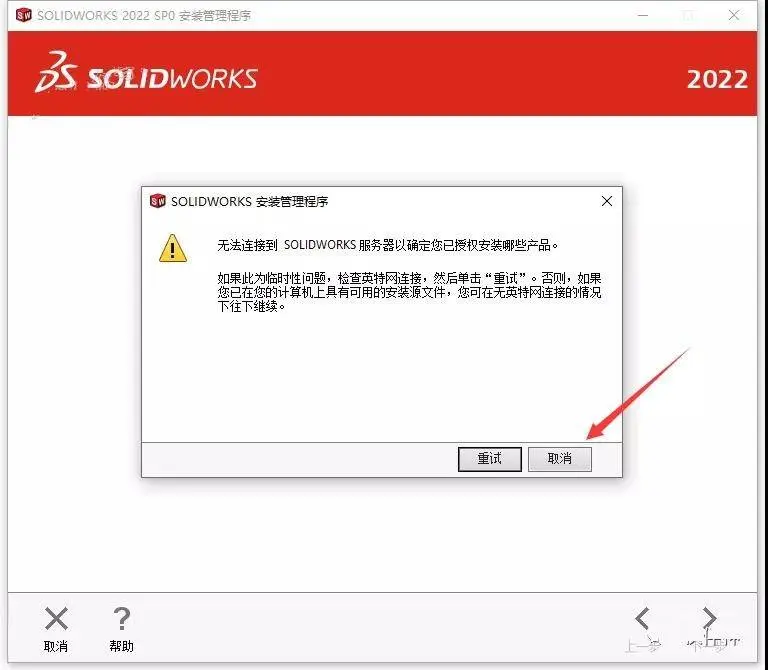Click the 无法连接到 SOLIDWORKS 服务器 message line
This screenshot has height=670, width=768.
(387, 245)
